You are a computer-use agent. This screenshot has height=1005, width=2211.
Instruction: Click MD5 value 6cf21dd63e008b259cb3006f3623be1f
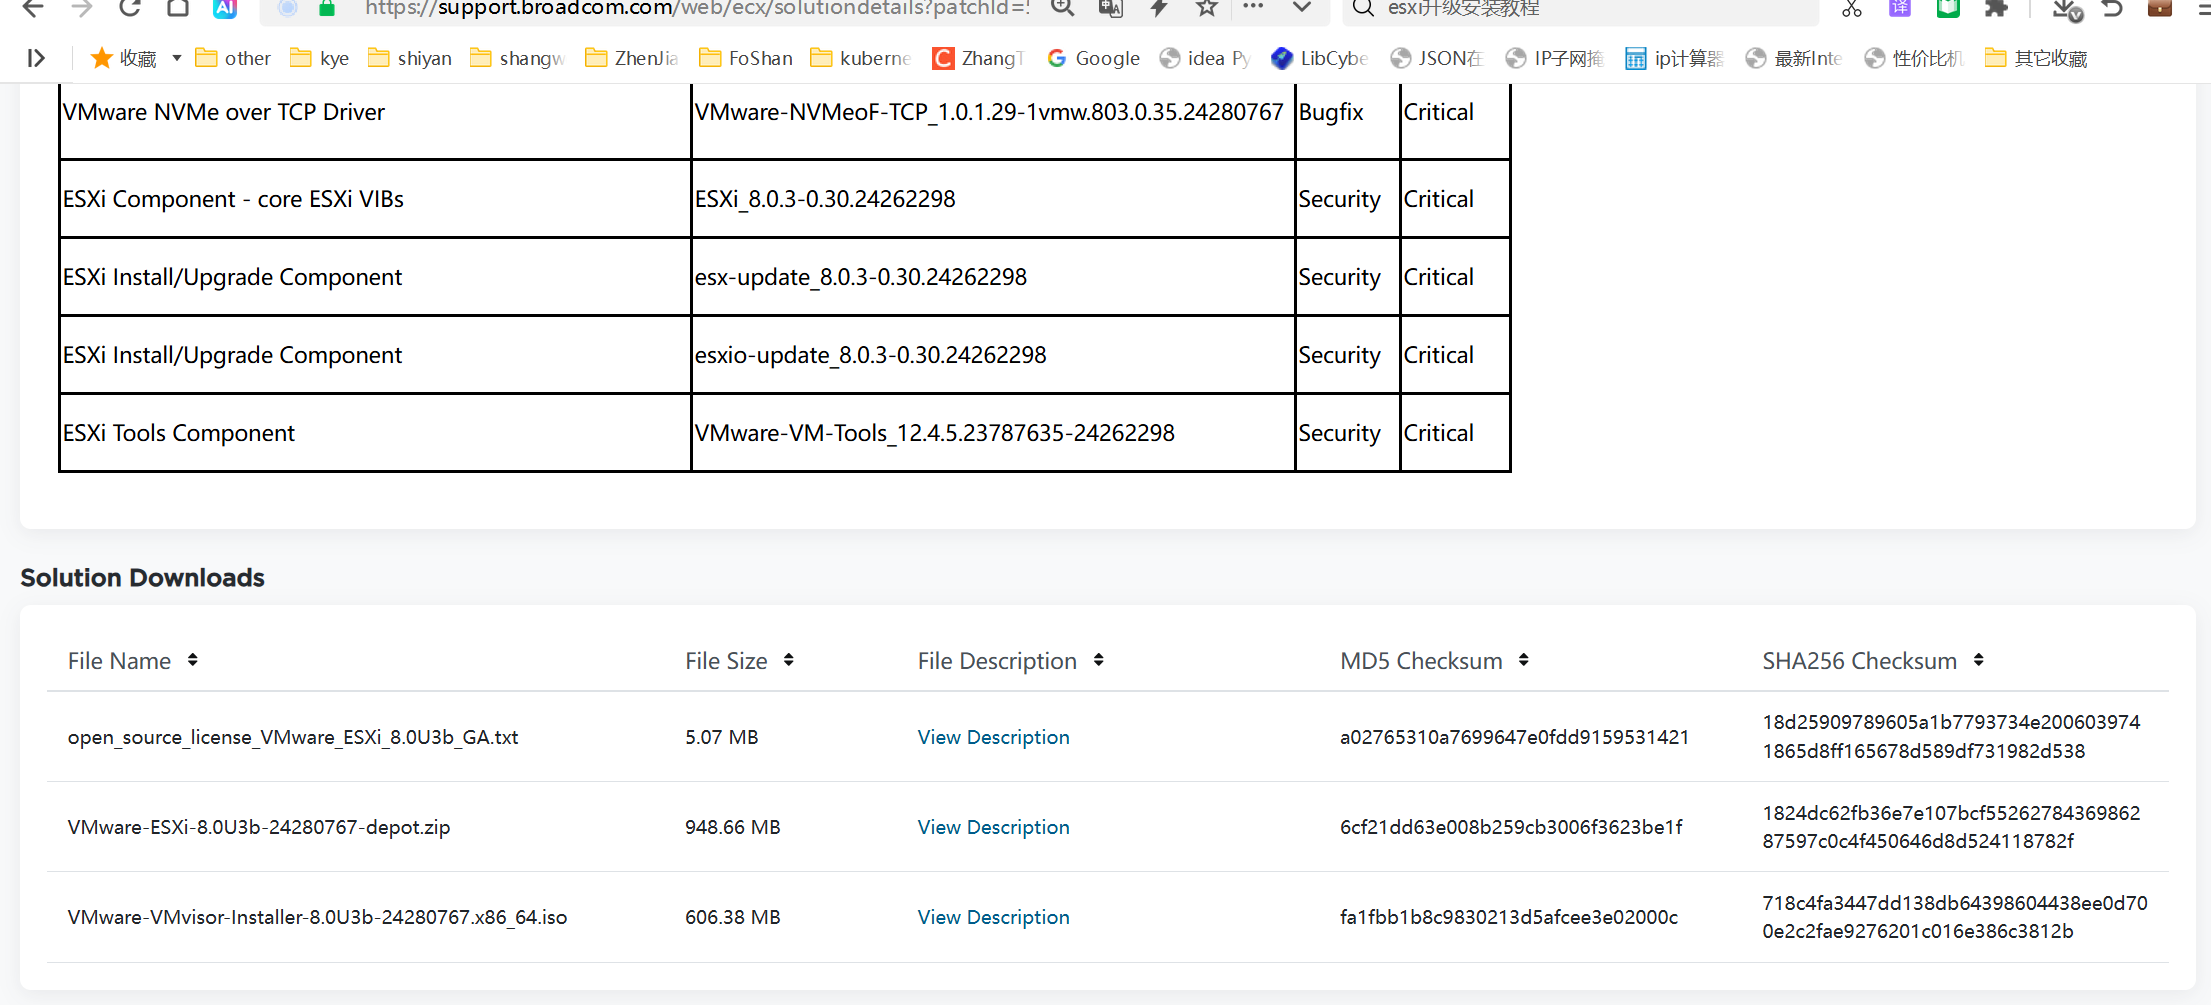click(x=1511, y=827)
